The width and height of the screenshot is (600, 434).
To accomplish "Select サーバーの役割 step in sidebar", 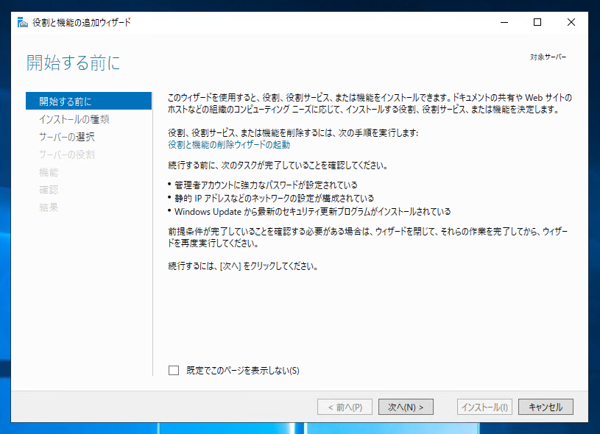I will (x=67, y=154).
